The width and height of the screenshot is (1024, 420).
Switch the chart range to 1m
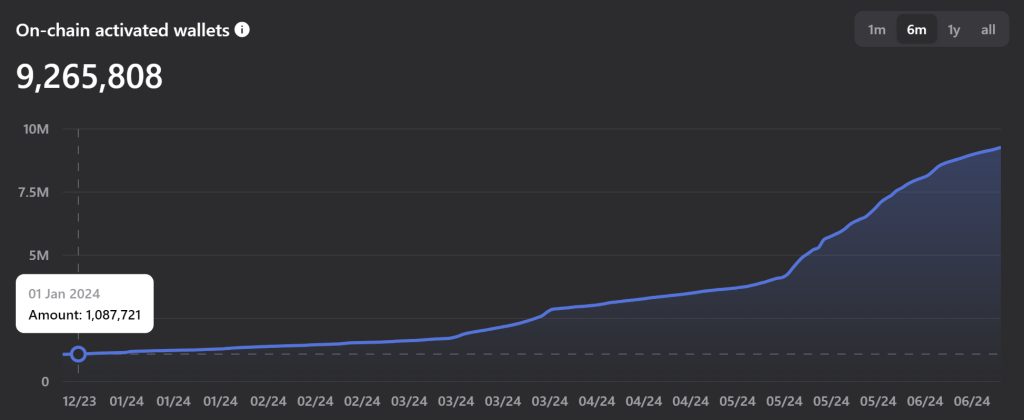click(x=876, y=30)
